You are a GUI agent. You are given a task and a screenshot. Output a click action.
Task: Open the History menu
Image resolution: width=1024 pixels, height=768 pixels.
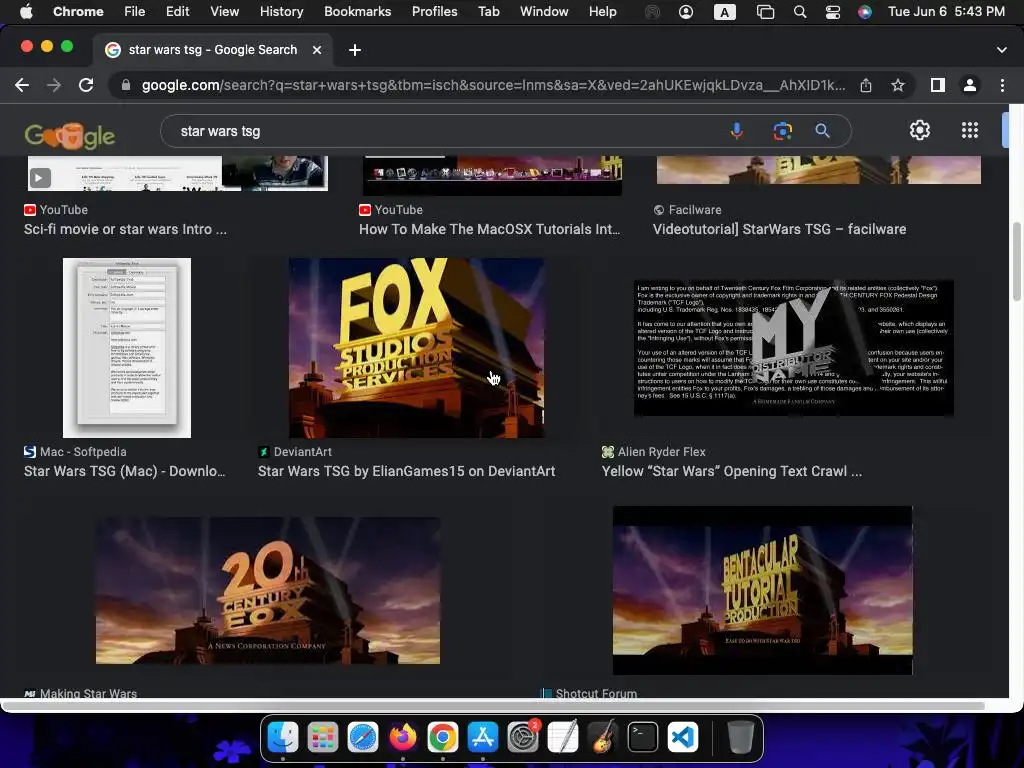(x=281, y=12)
